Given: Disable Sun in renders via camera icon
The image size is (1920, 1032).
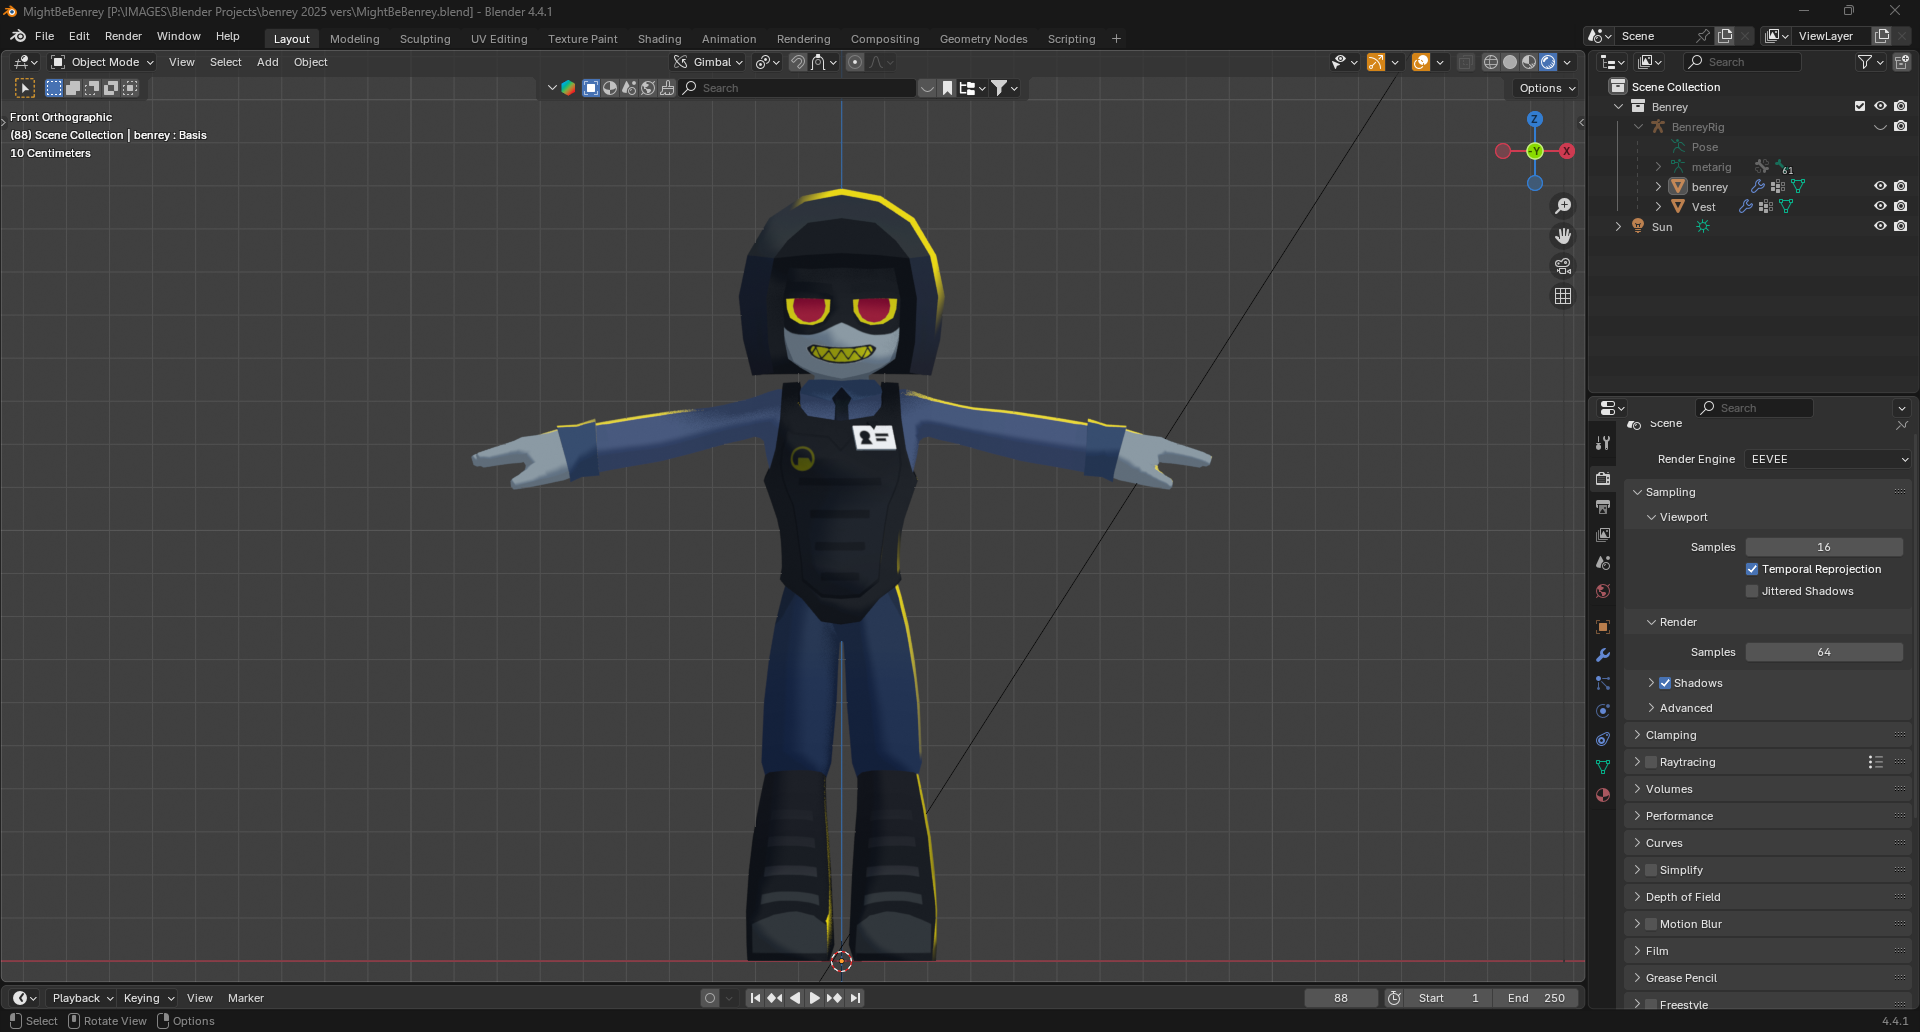Looking at the screenshot, I should pyautogui.click(x=1901, y=226).
